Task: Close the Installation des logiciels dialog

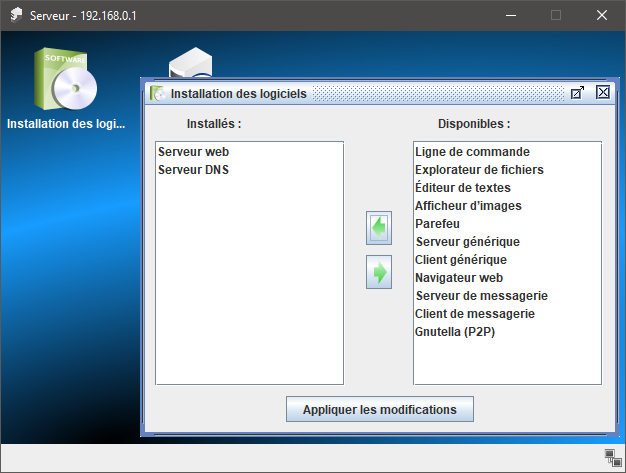Action: 602,93
